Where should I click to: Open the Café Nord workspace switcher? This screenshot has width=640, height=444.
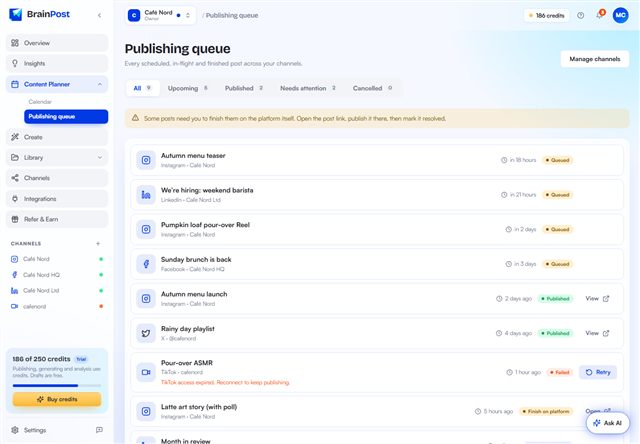pyautogui.click(x=160, y=16)
